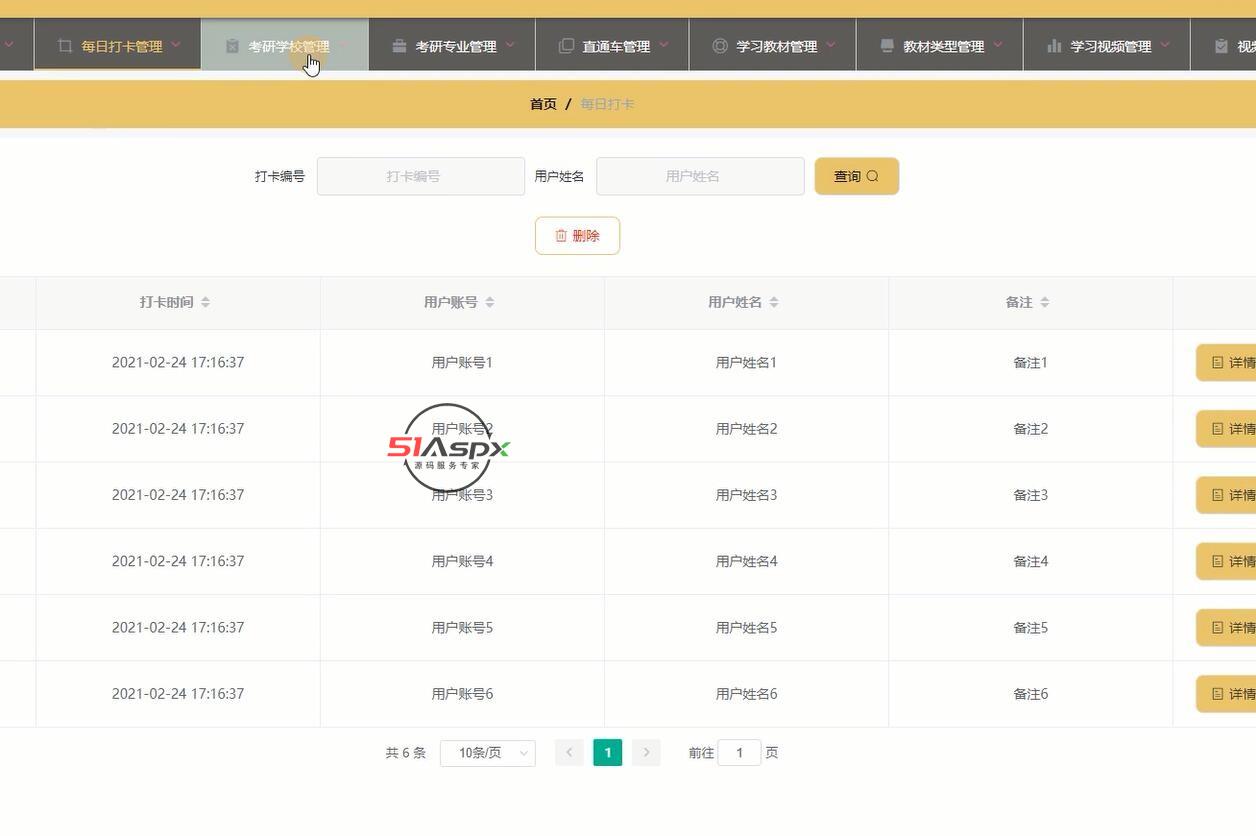Image resolution: width=1256 pixels, height=836 pixels.
Task: Open the 直通车管理 menu
Action: pyautogui.click(x=612, y=45)
